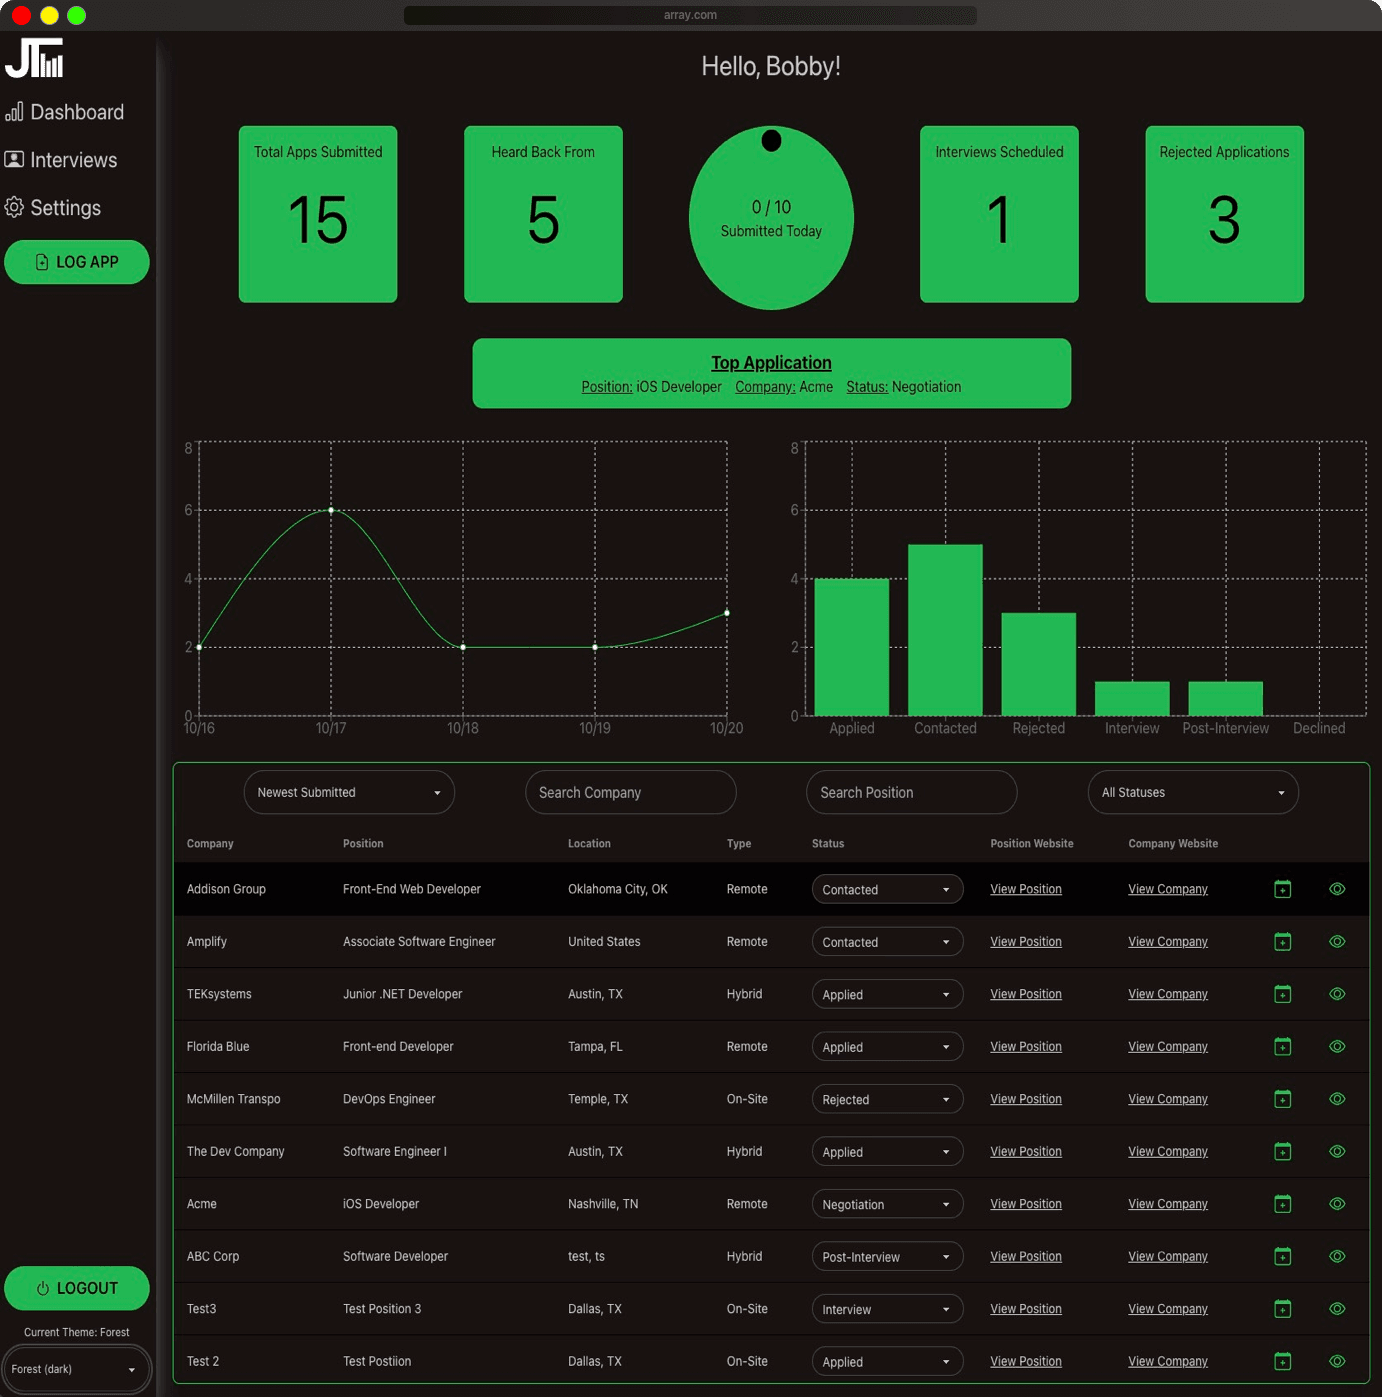Select Dashboard in the sidebar
Image resolution: width=1382 pixels, height=1397 pixels.
(x=77, y=111)
